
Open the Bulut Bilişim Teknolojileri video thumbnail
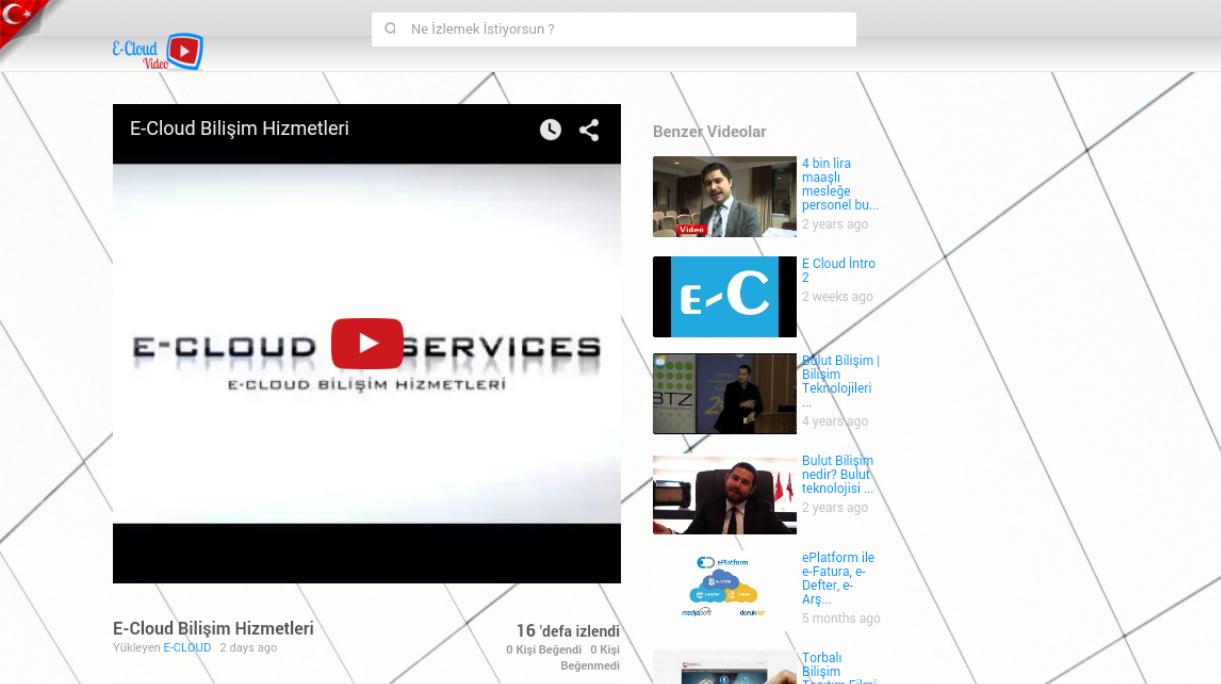click(725, 394)
